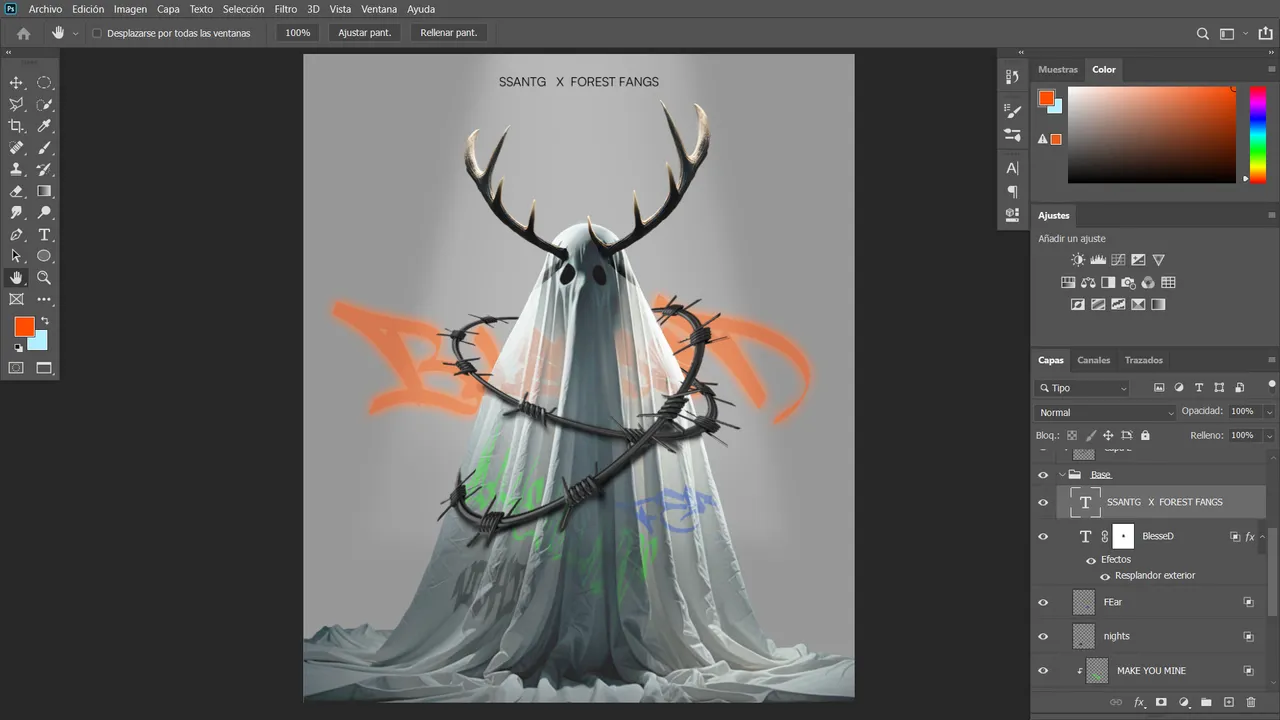1280x720 pixels.
Task: Add a Levels adjustment
Action: click(1098, 260)
